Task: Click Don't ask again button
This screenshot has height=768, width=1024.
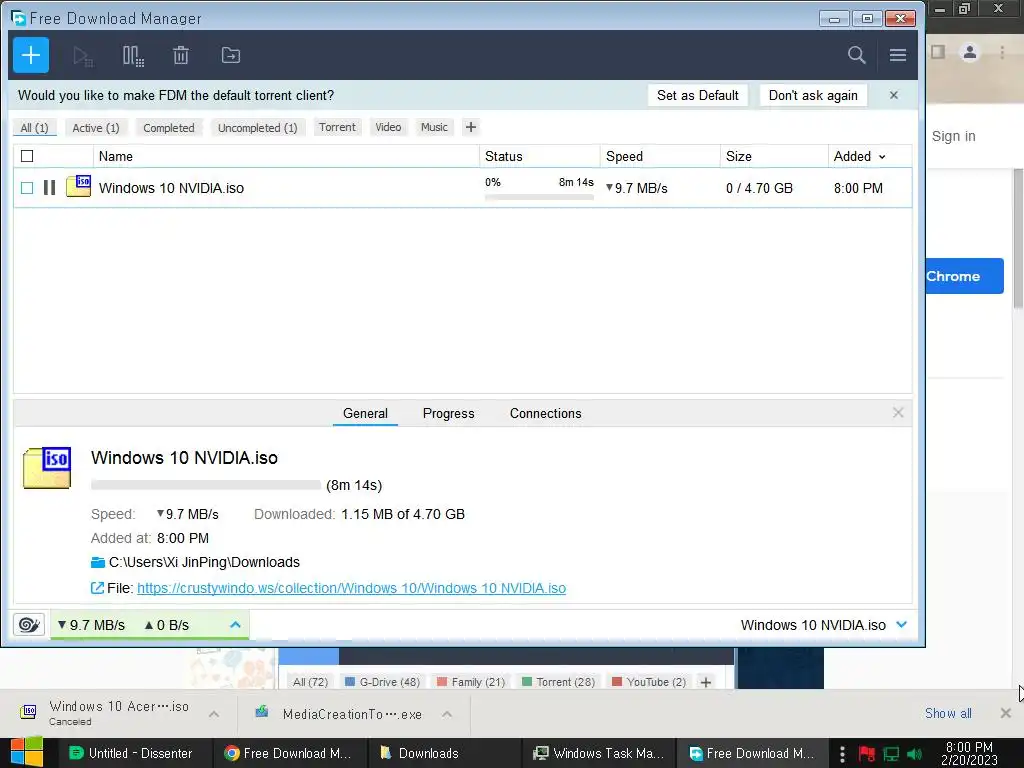Action: click(813, 95)
